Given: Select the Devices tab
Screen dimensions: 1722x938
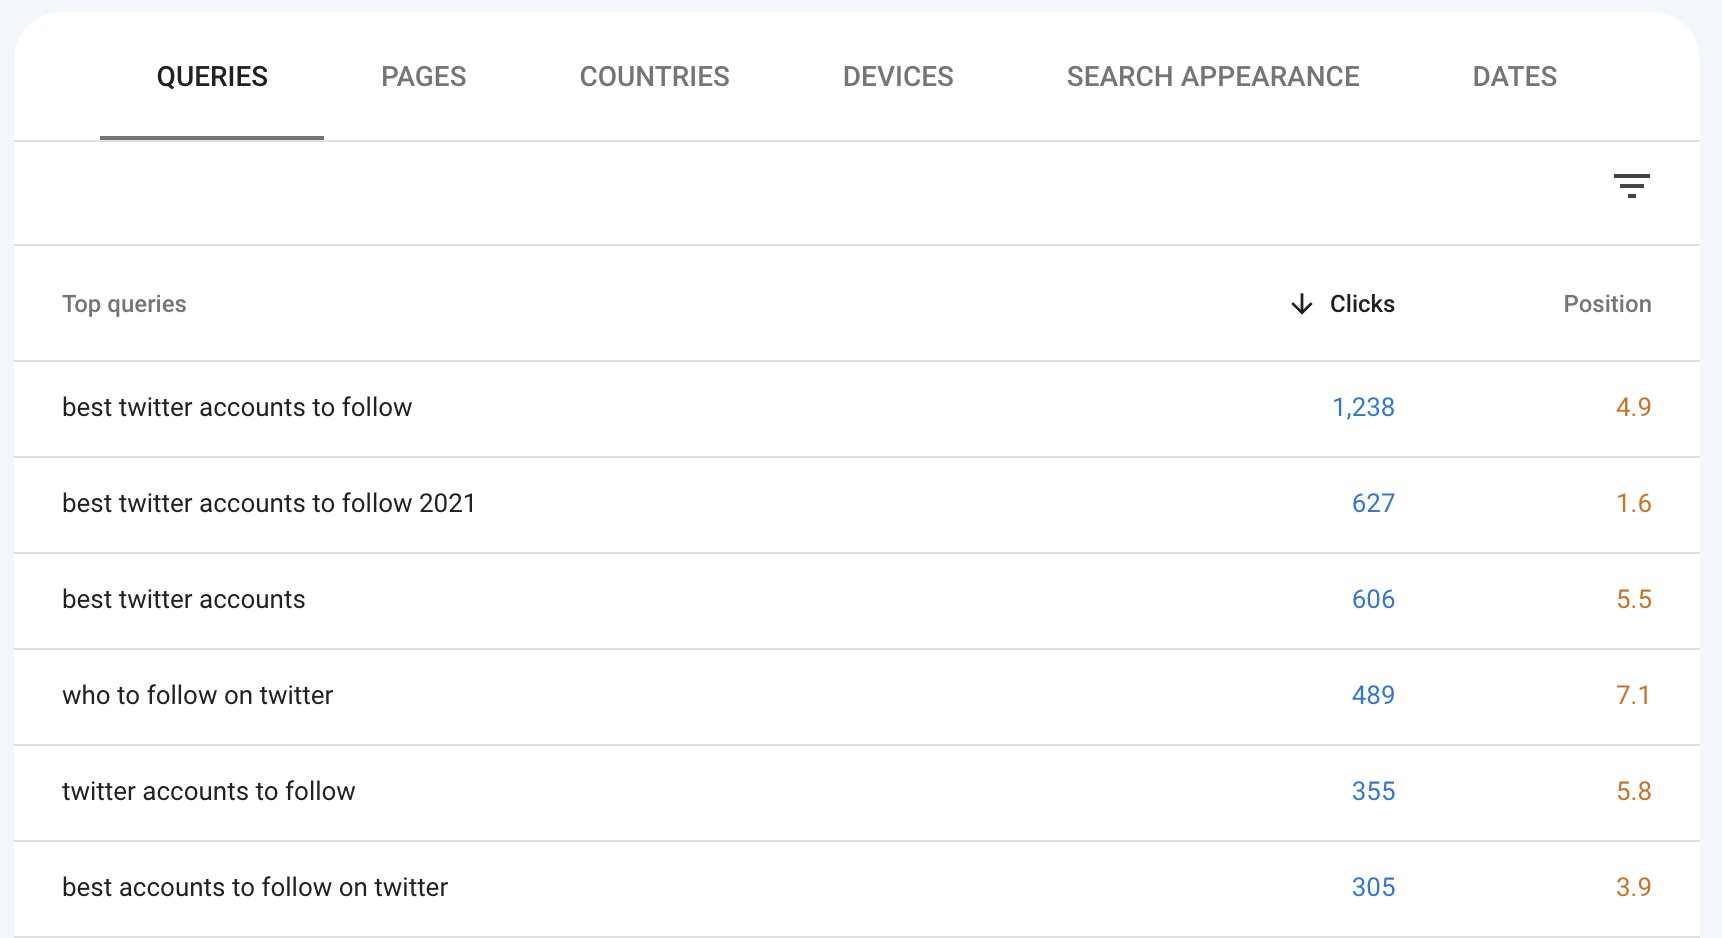Looking at the screenshot, I should point(898,77).
